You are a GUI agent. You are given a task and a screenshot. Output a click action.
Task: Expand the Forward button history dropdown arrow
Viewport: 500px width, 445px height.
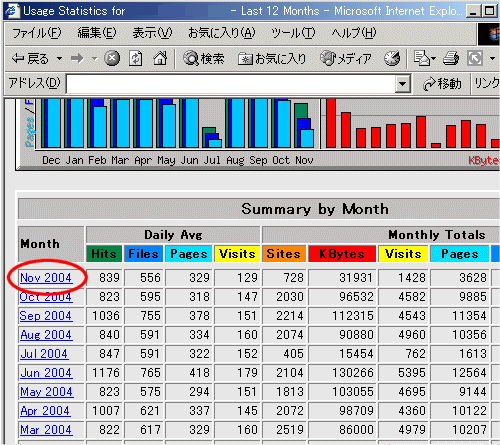pos(95,59)
